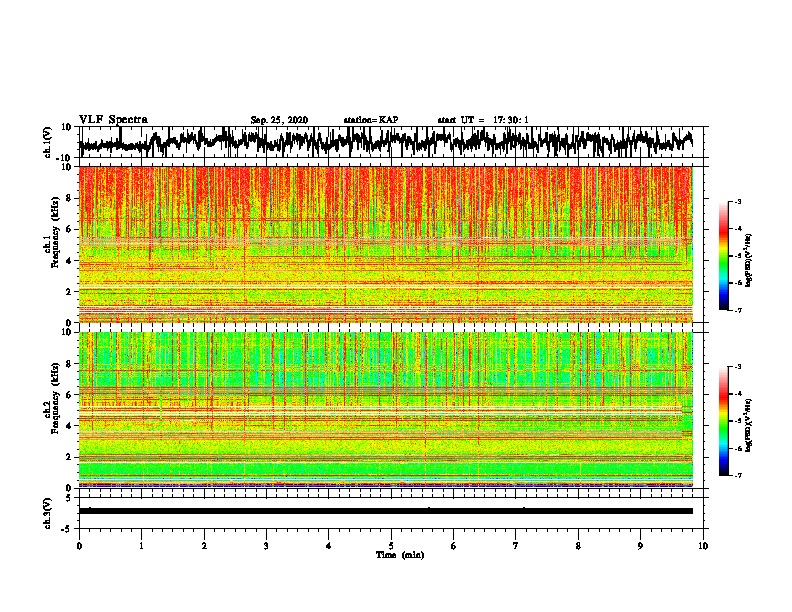Click the ch.1 spectrogram panel
Screen dimensions: 792x612
click(386, 244)
